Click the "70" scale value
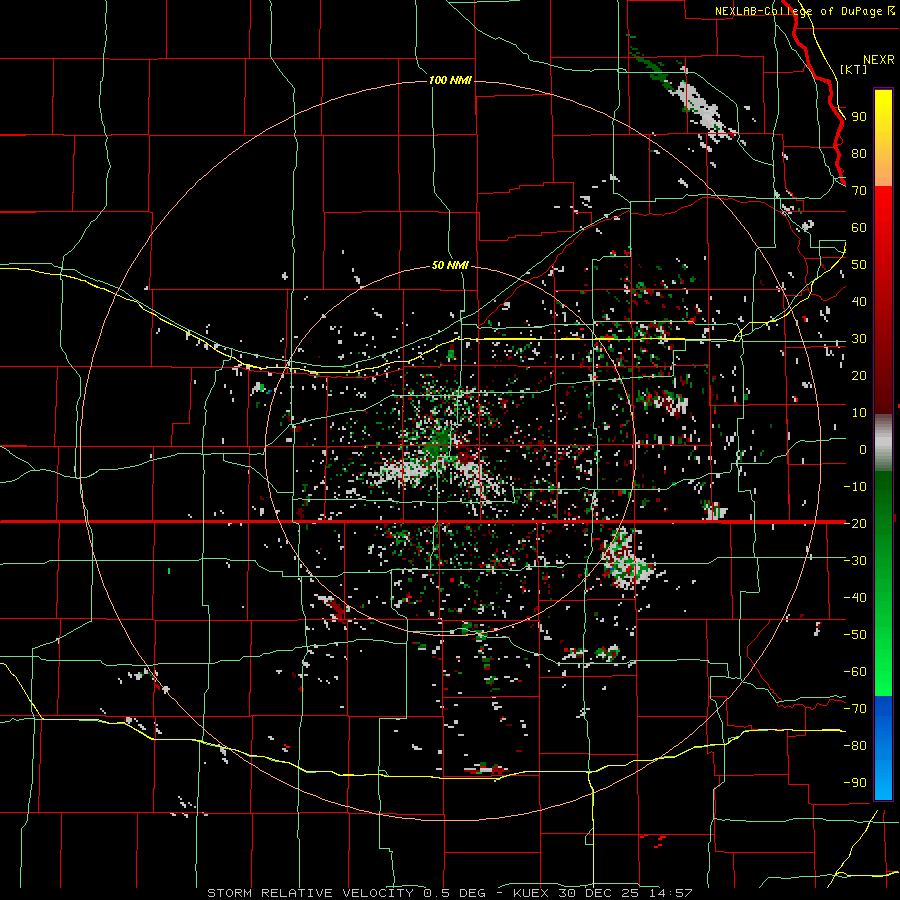The width and height of the screenshot is (900, 900). 859,191
